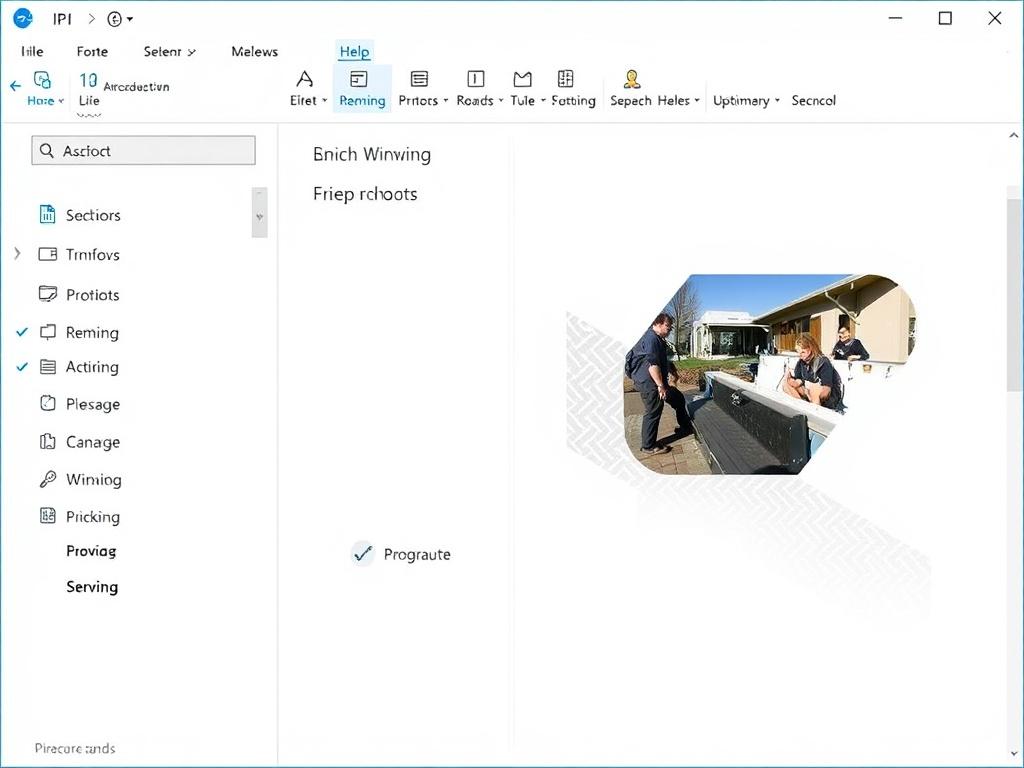Open the Tule dropdown arrow

coord(543,101)
